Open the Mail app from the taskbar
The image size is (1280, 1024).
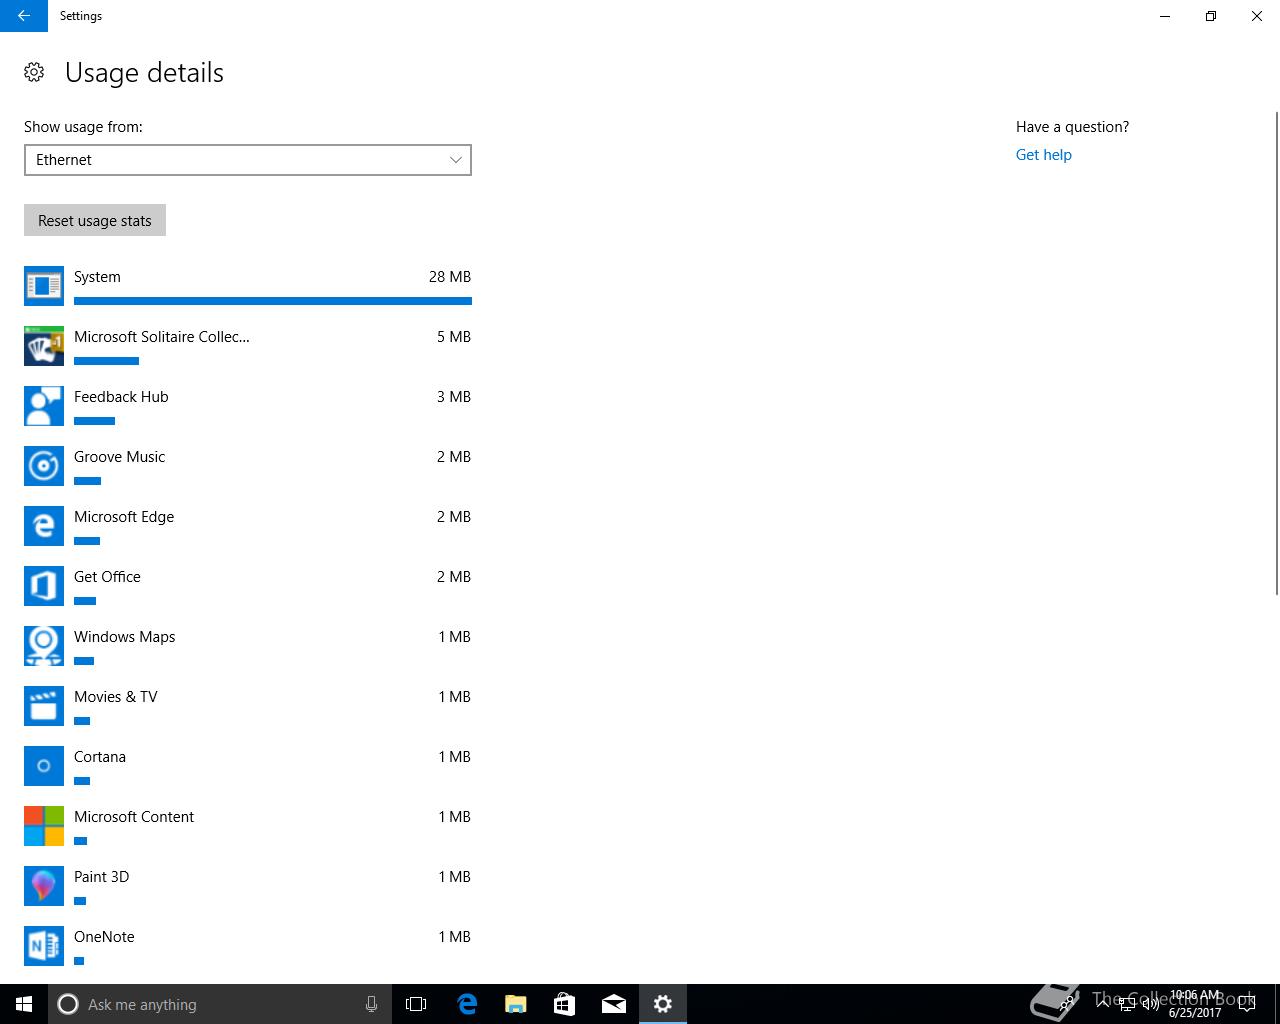(613, 1004)
